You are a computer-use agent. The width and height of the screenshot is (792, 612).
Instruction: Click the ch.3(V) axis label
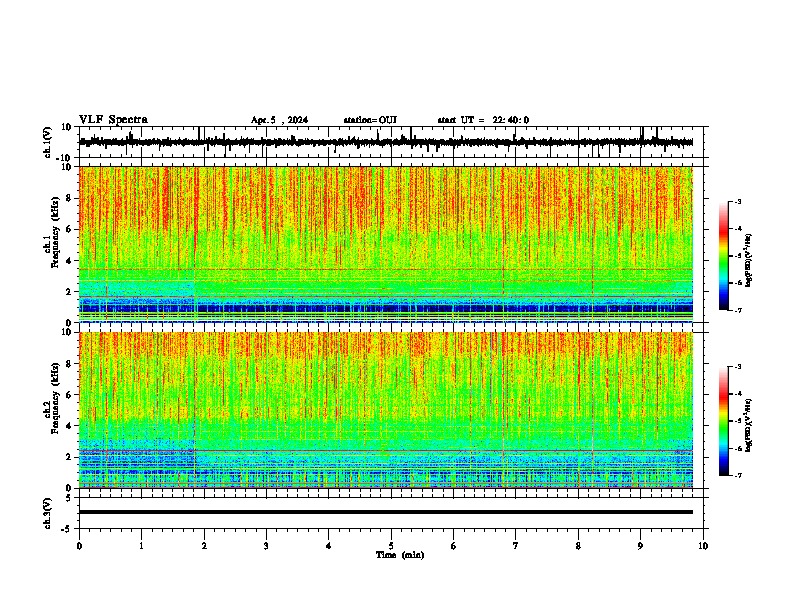click(x=48, y=513)
